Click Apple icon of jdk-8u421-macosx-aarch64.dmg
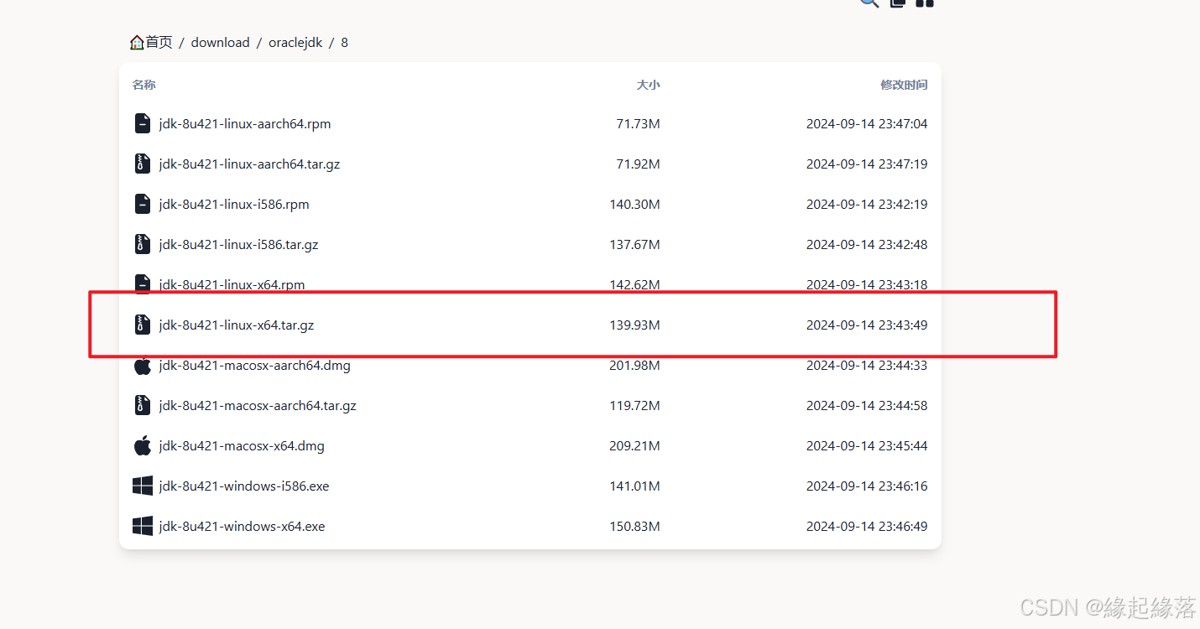Screen dimensions: 1200x629 click(142, 365)
